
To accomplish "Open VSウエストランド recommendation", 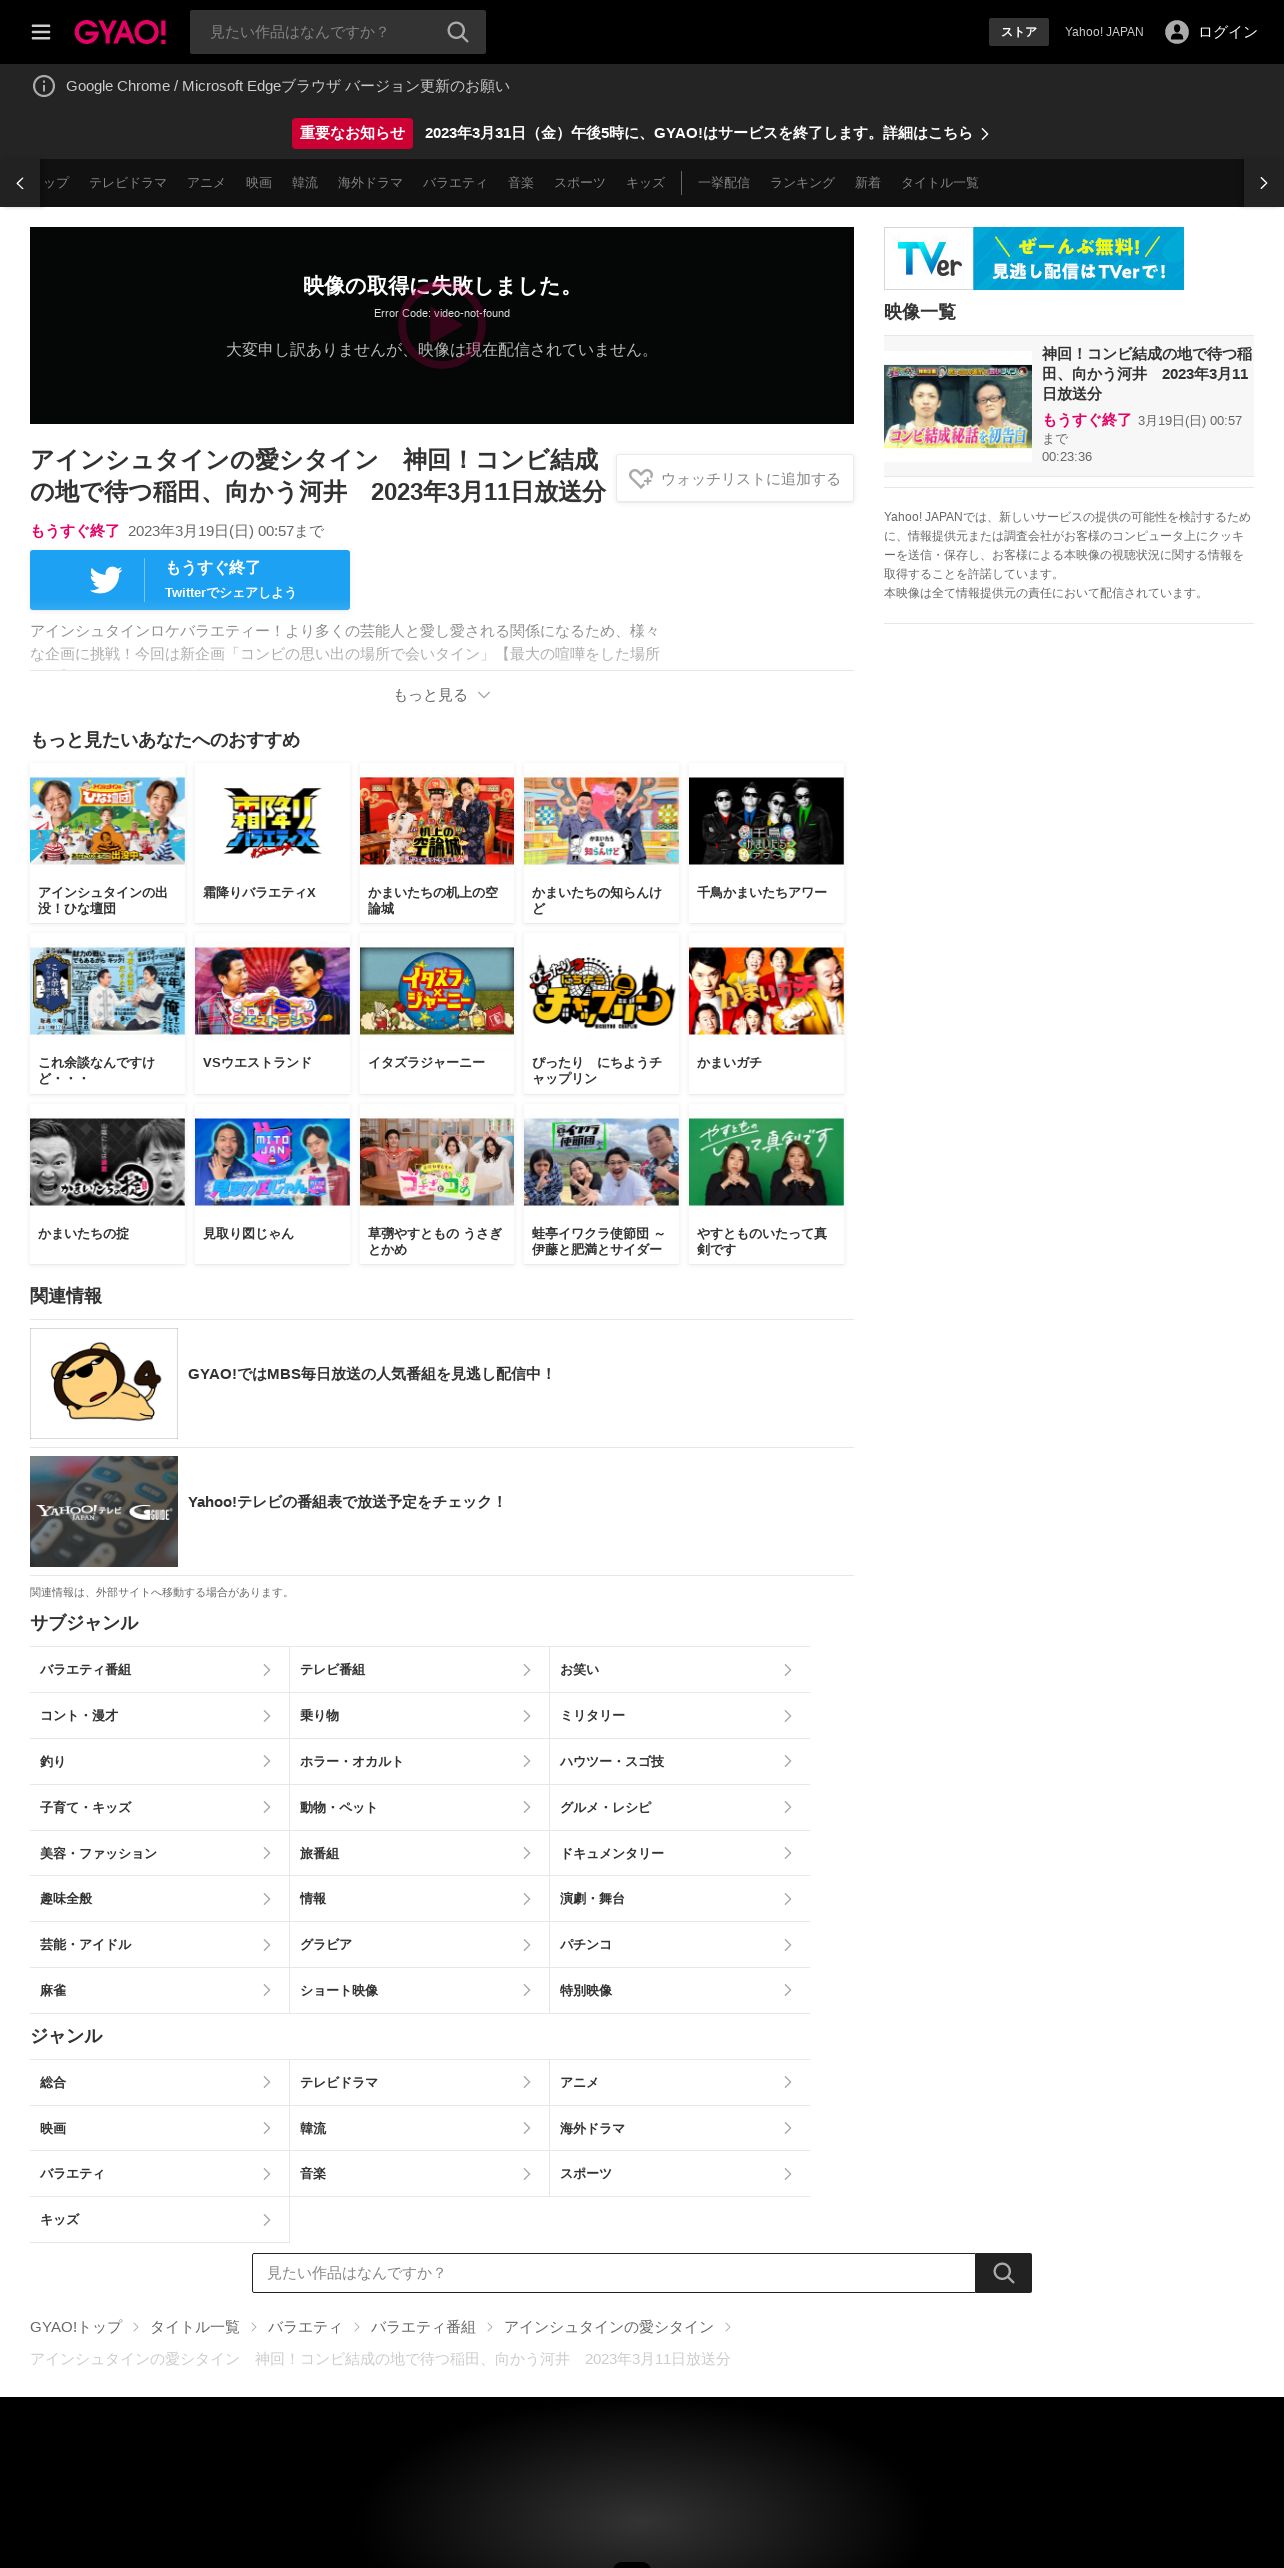I will (272, 1013).
